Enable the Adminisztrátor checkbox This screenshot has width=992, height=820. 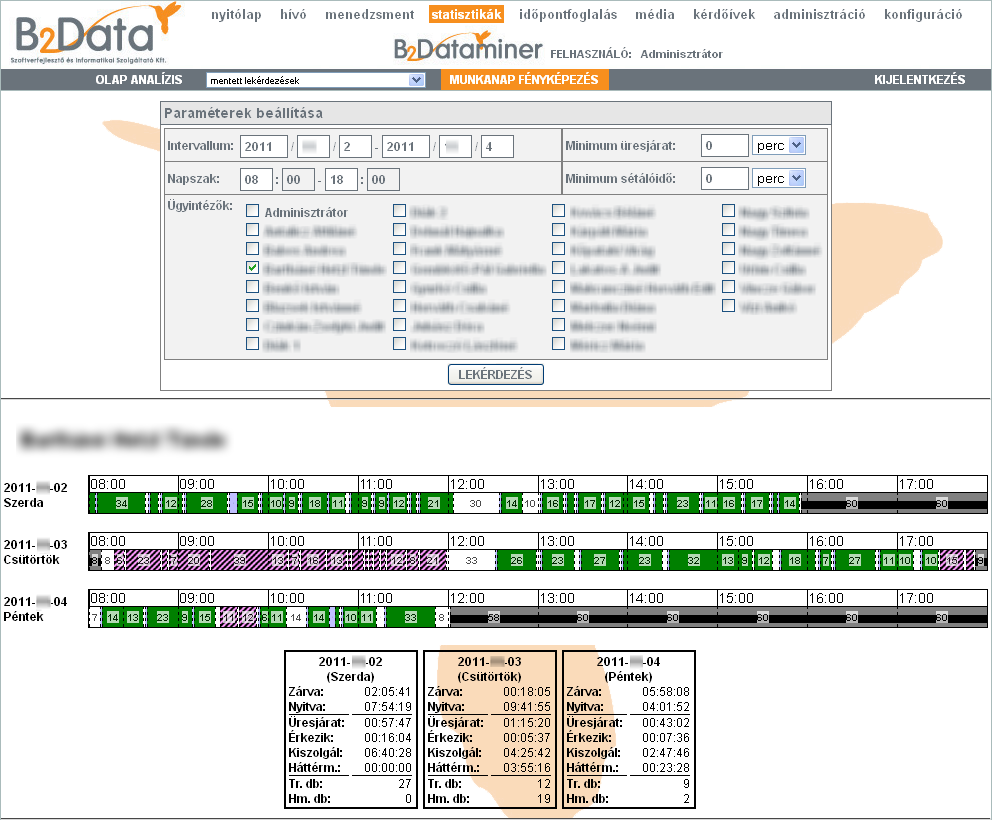(253, 212)
